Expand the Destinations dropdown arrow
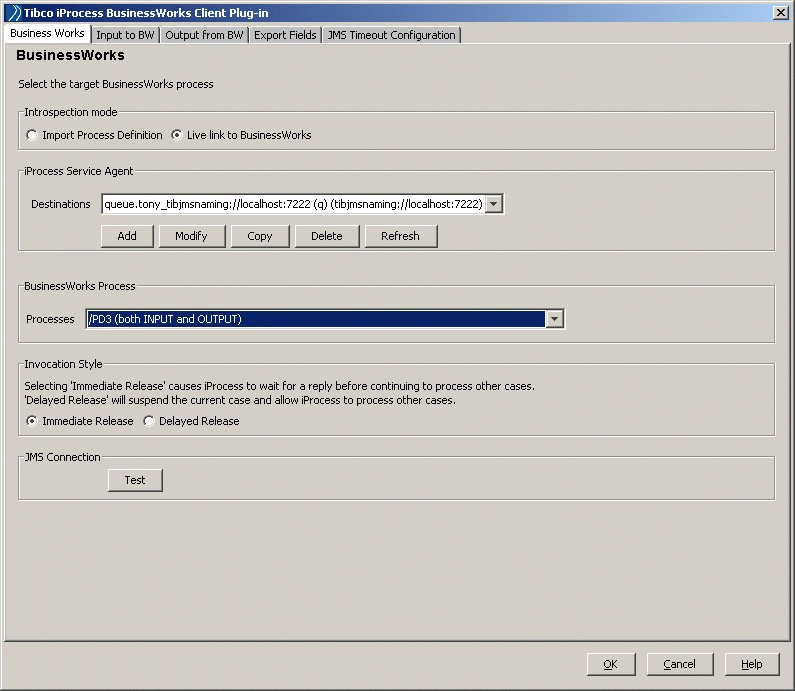795x691 pixels. click(494, 204)
